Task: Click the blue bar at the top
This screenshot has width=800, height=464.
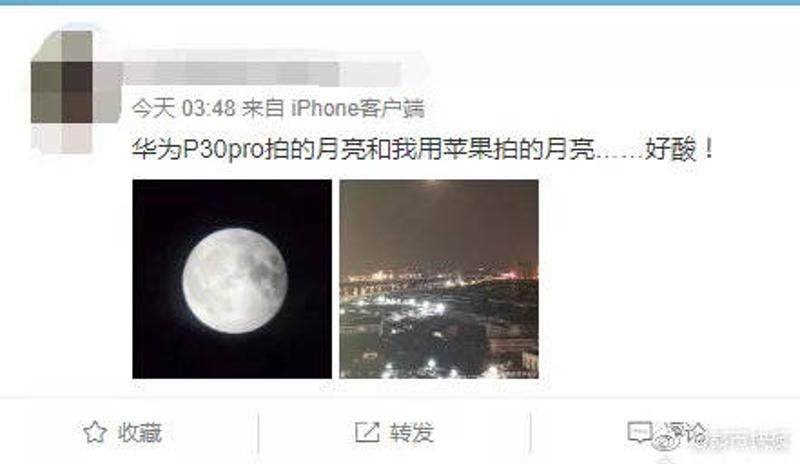Action: (x=400, y=3)
